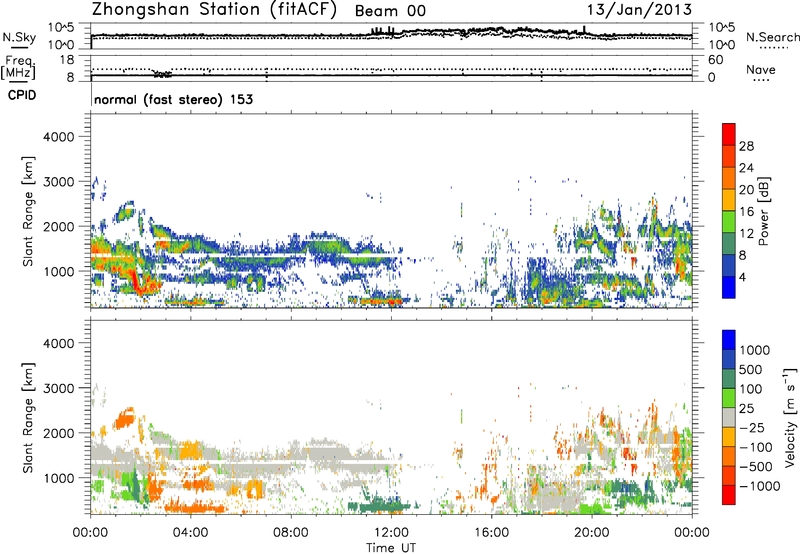Click the Time UT axis title
This screenshot has width=800, height=554.
pyautogui.click(x=391, y=548)
